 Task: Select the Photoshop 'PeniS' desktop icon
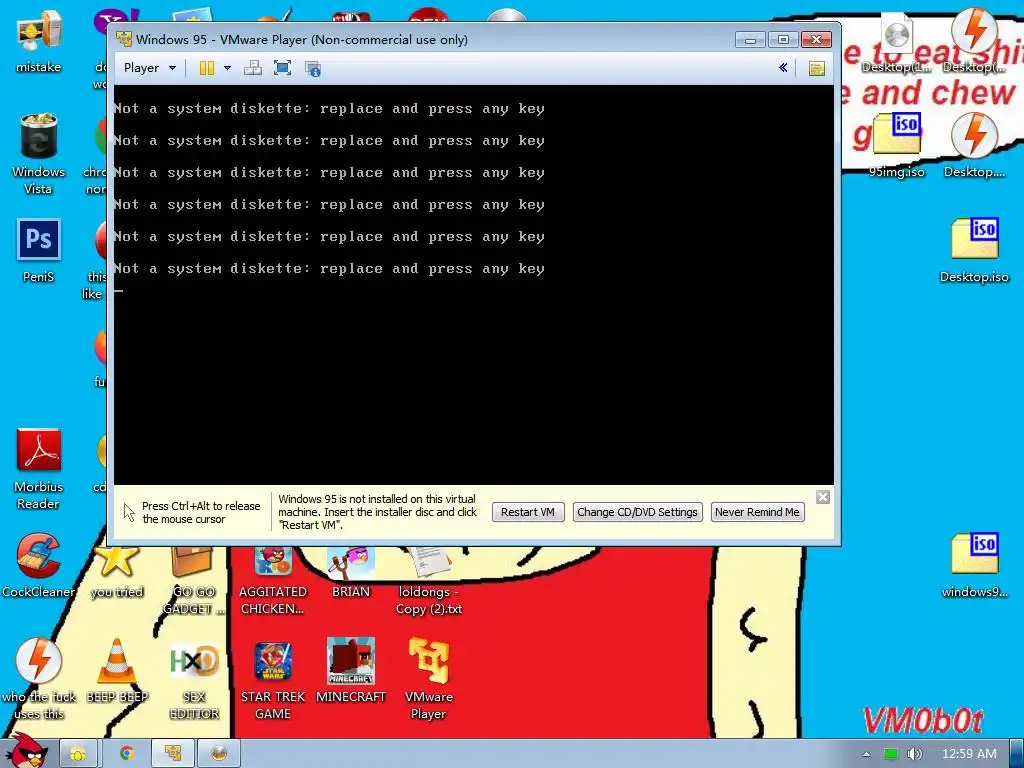(39, 251)
